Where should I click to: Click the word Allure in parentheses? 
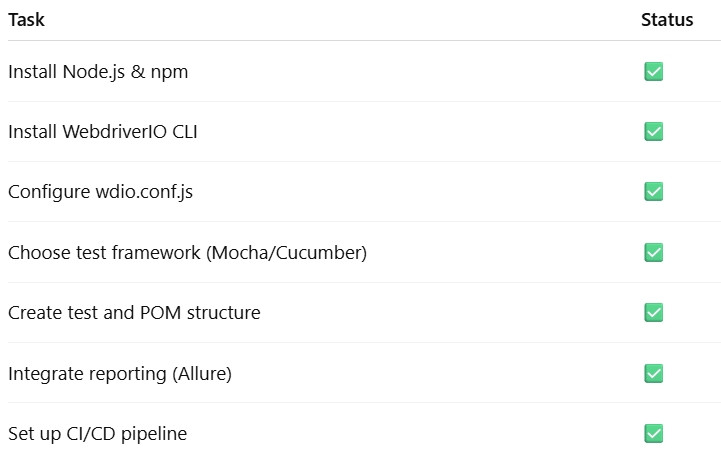pos(202,374)
